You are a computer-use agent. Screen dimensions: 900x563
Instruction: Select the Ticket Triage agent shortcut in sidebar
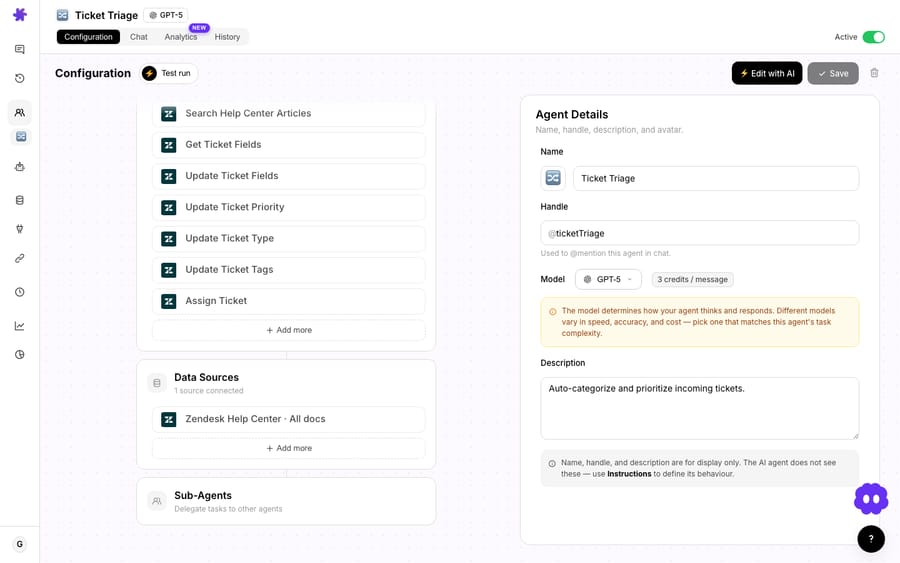point(21,137)
